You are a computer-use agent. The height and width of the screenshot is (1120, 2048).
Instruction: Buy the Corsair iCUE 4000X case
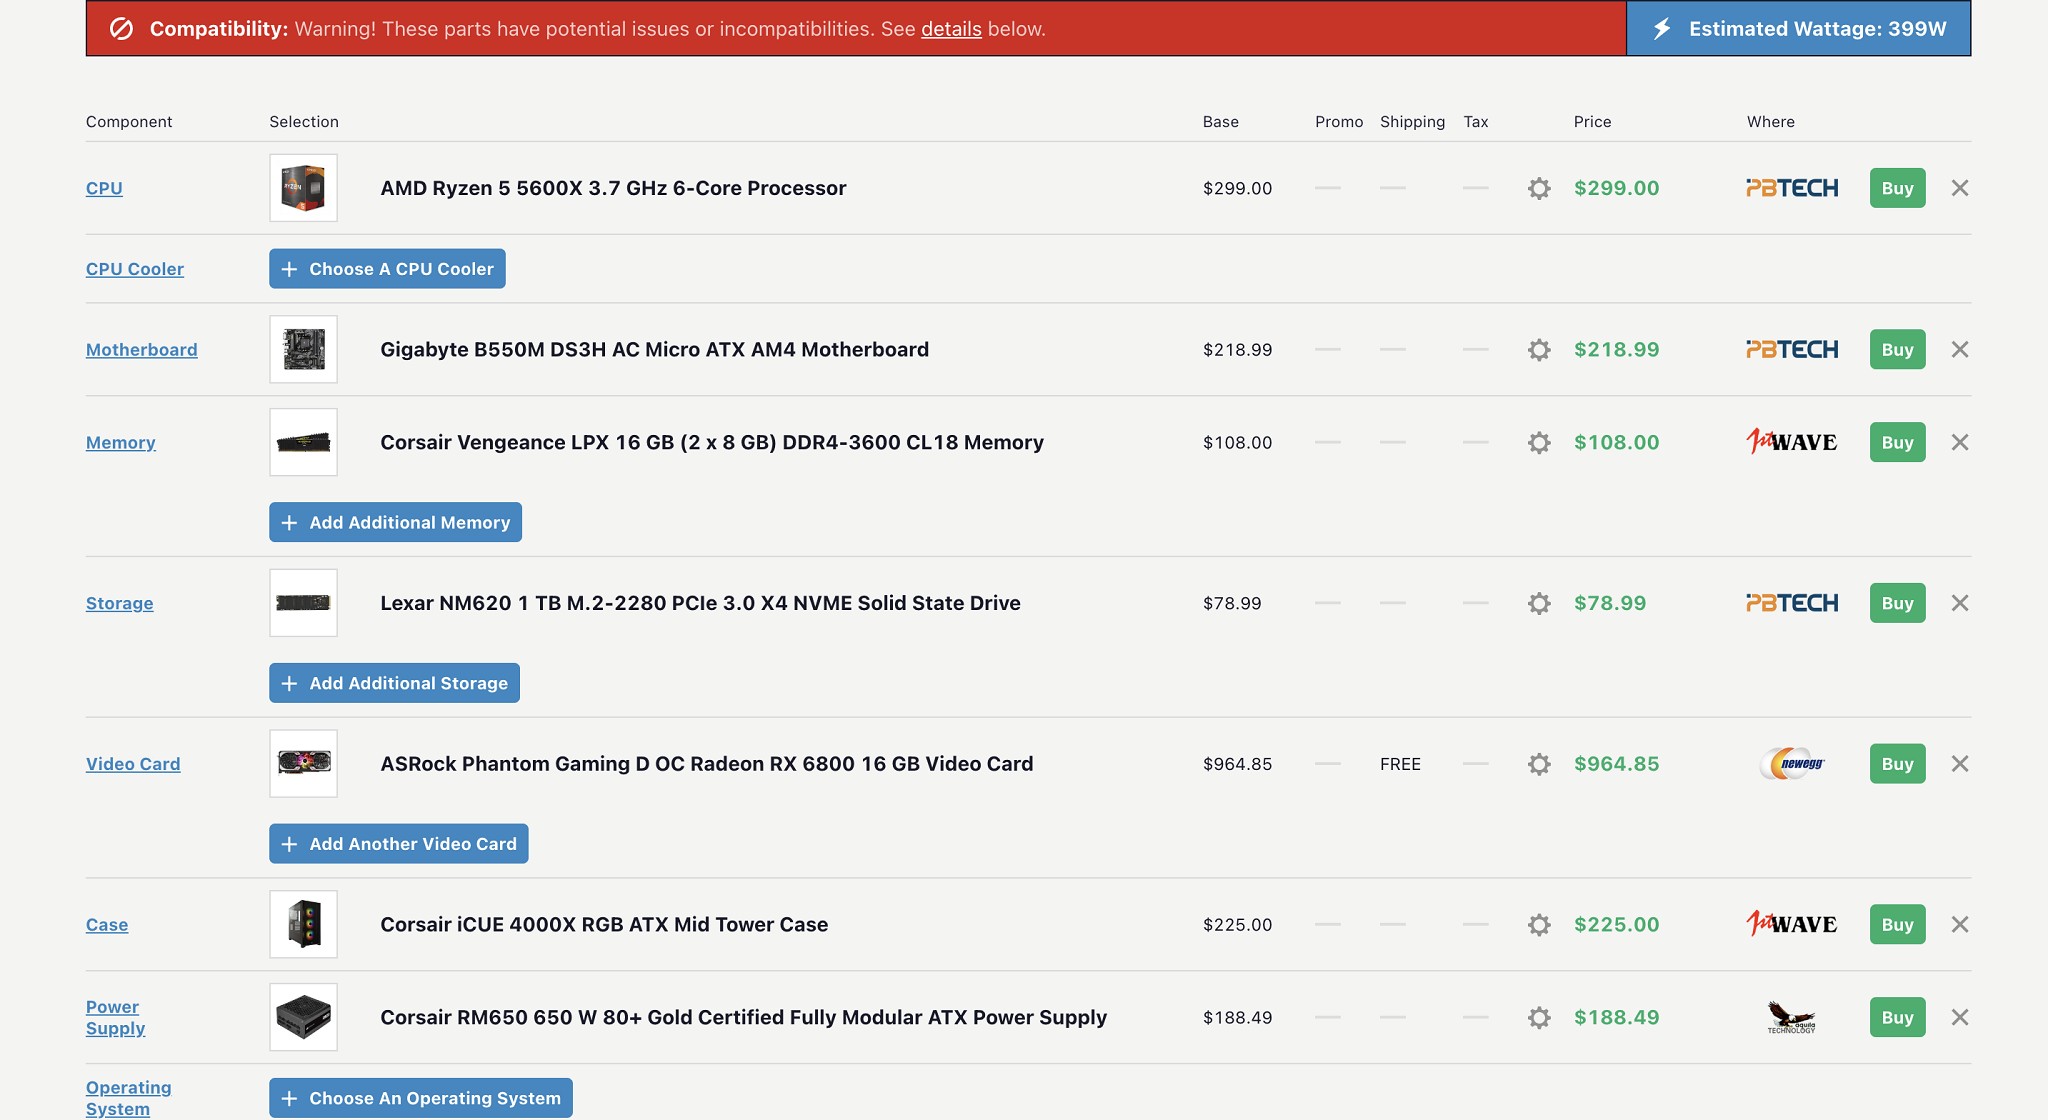tap(1897, 925)
